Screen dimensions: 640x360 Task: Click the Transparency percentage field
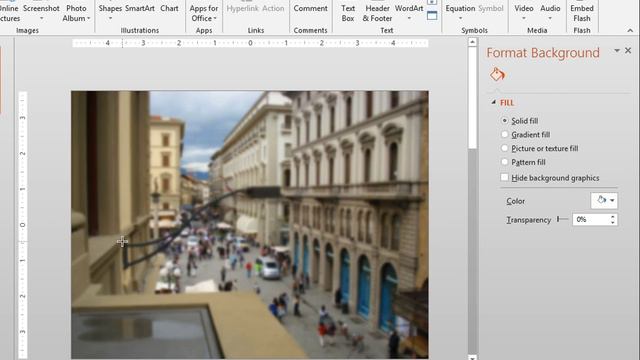point(591,220)
